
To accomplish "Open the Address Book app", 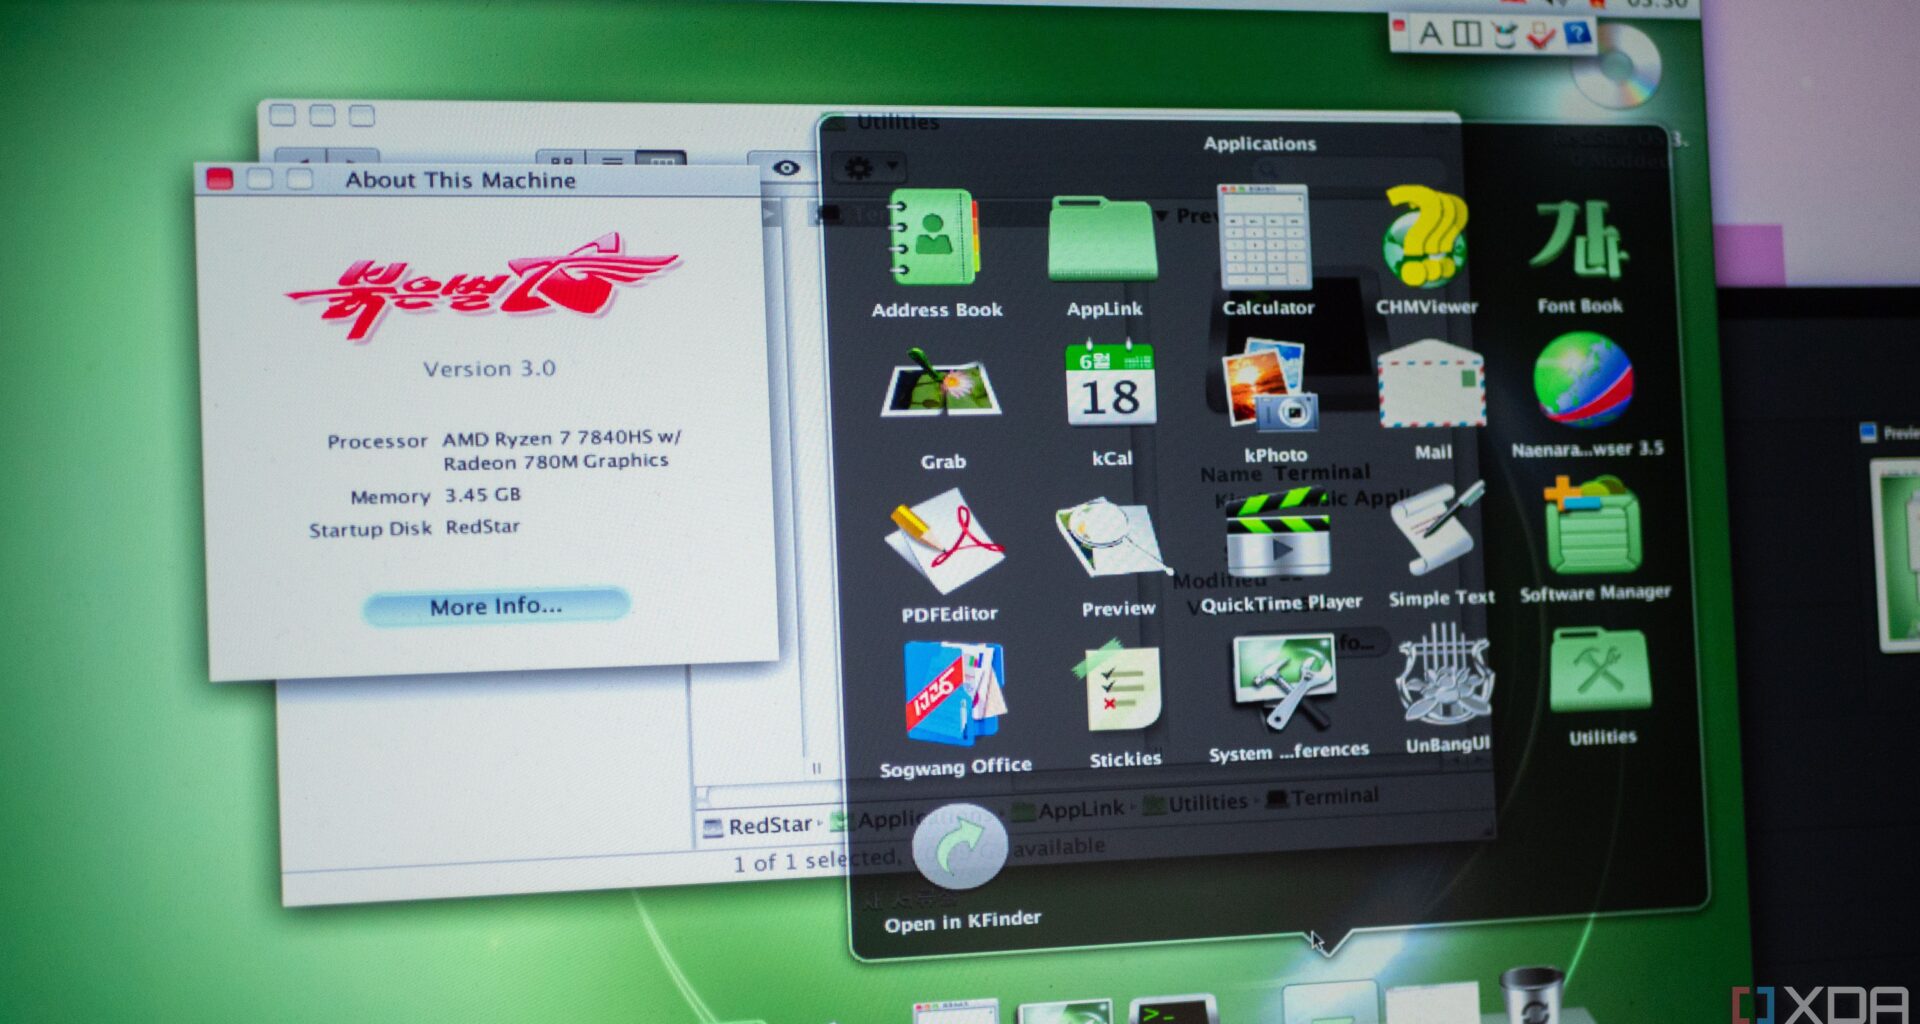I will (x=934, y=238).
